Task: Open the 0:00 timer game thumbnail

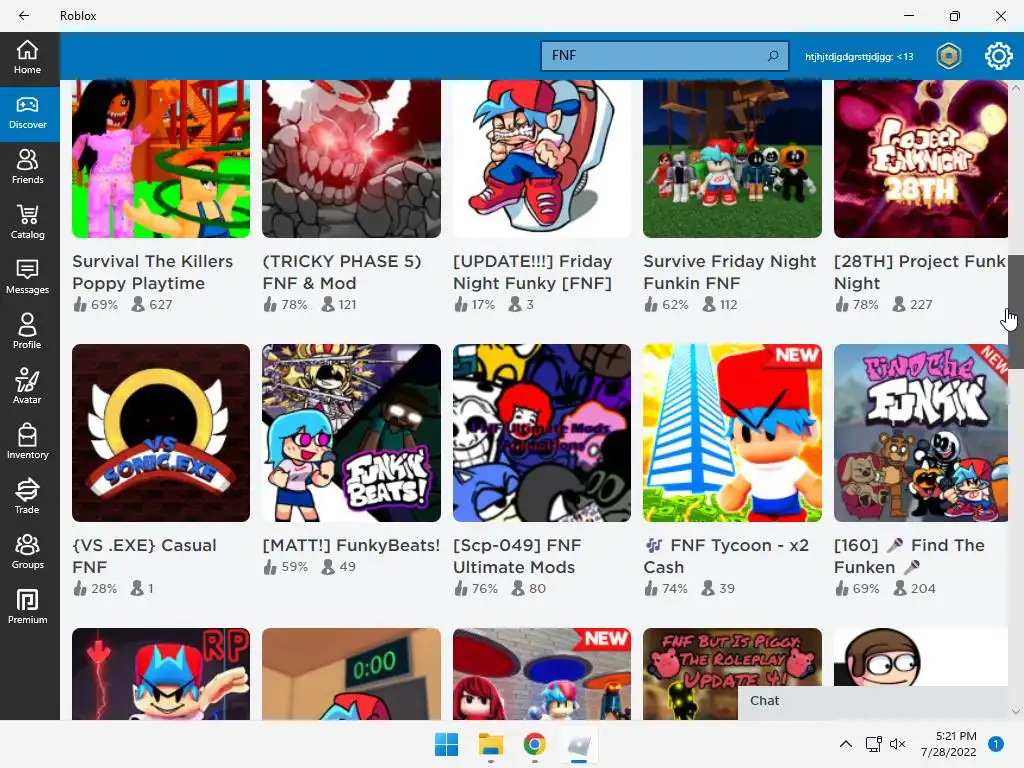Action: pos(351,674)
